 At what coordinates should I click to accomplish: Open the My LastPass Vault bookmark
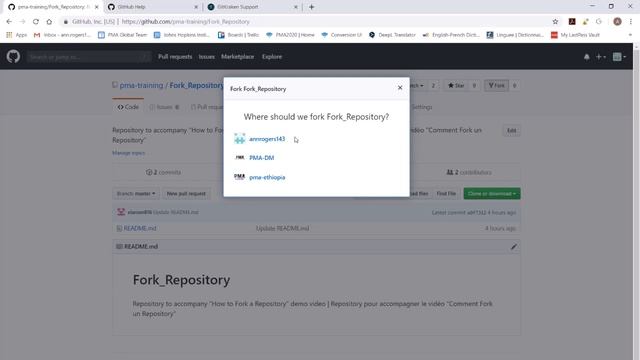(x=576, y=35)
